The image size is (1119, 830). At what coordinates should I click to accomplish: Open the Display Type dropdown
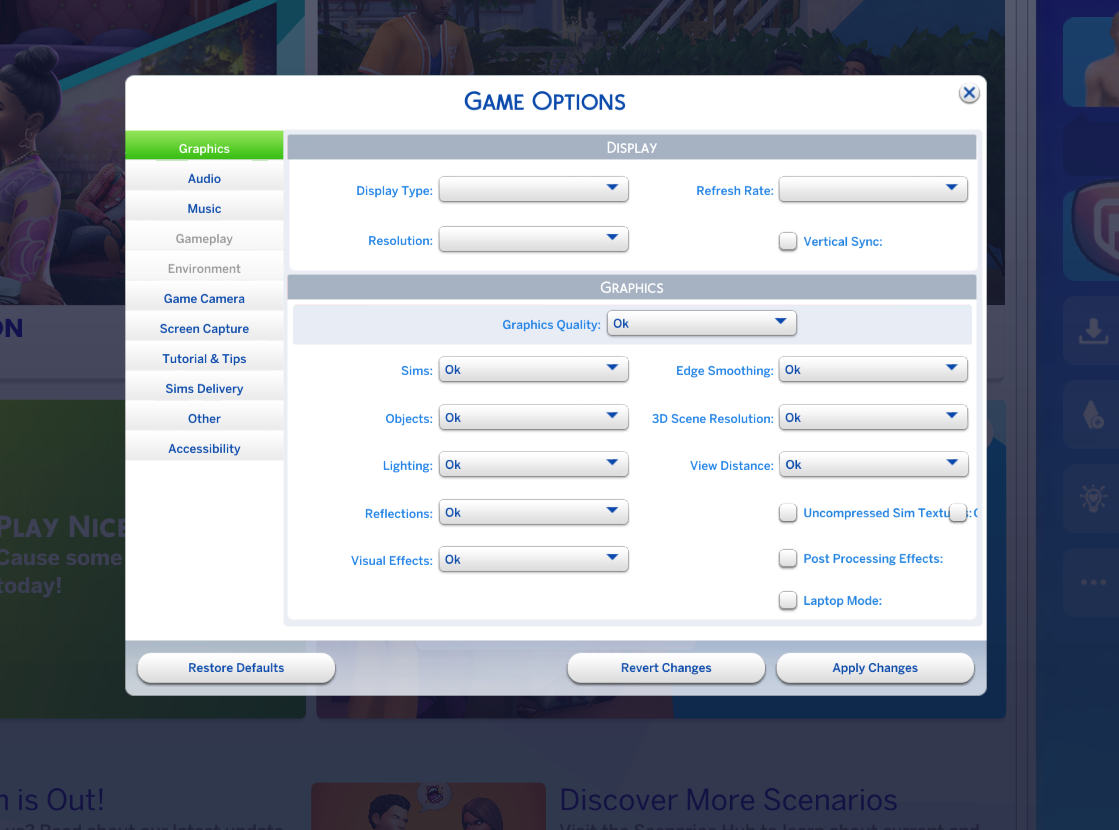tap(533, 189)
